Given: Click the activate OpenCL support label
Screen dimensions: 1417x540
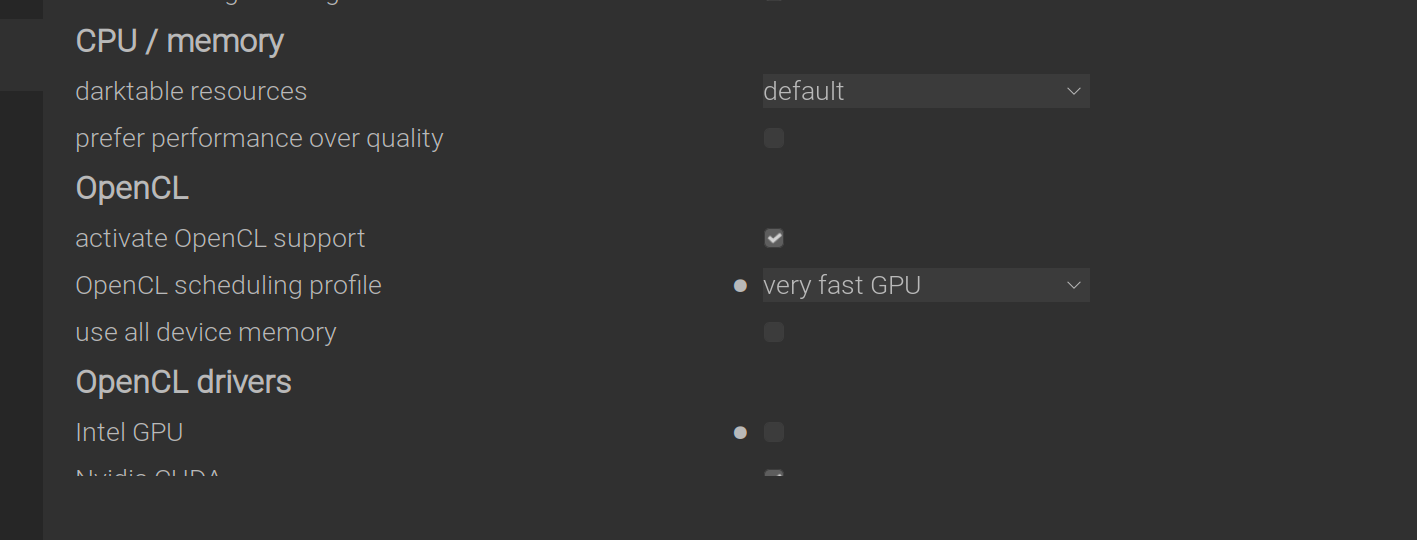Looking at the screenshot, I should click(220, 238).
